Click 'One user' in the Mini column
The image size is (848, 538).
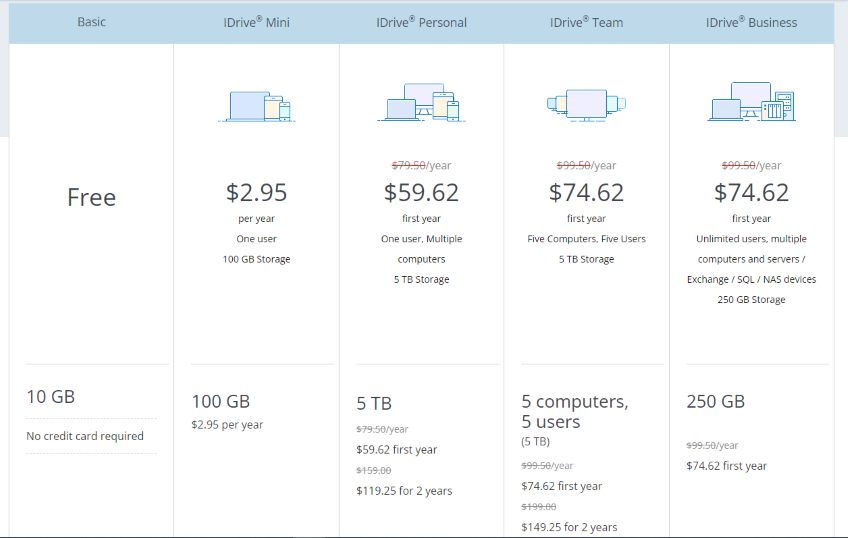[x=256, y=239]
